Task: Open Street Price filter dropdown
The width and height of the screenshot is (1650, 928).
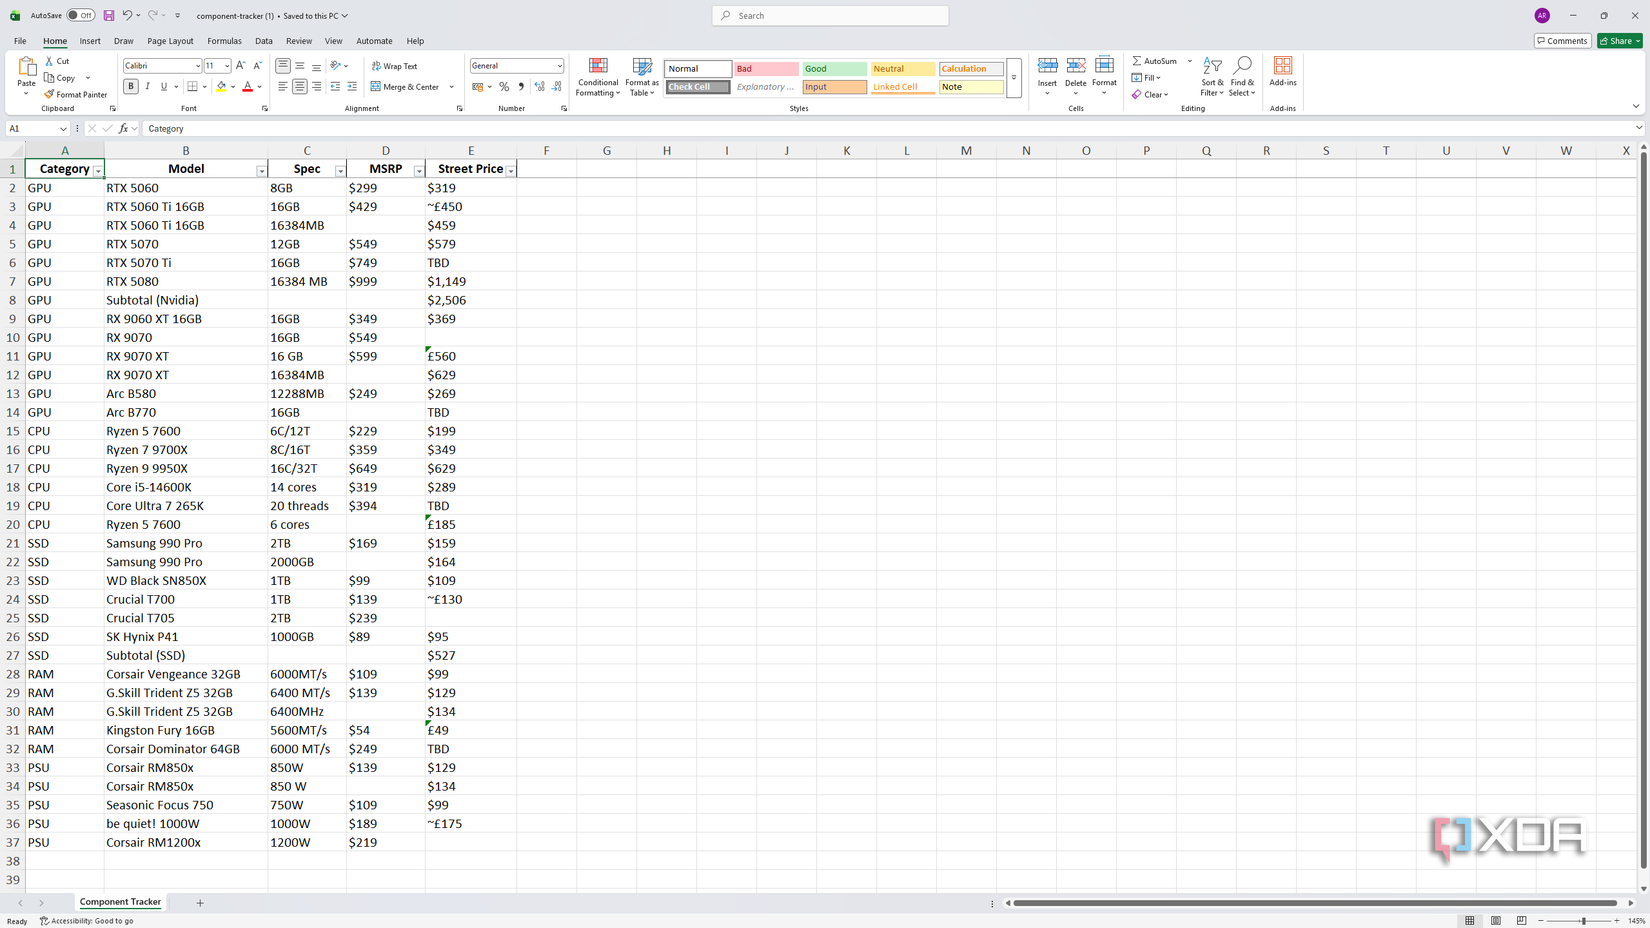Action: [511, 171]
